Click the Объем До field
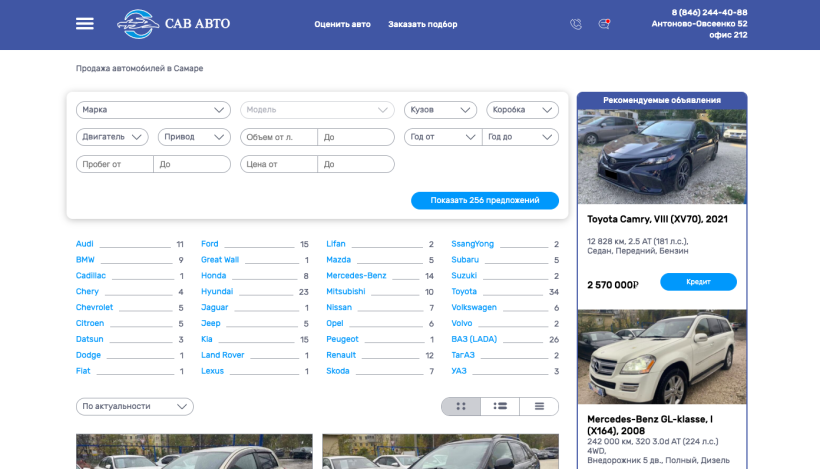 coord(356,137)
